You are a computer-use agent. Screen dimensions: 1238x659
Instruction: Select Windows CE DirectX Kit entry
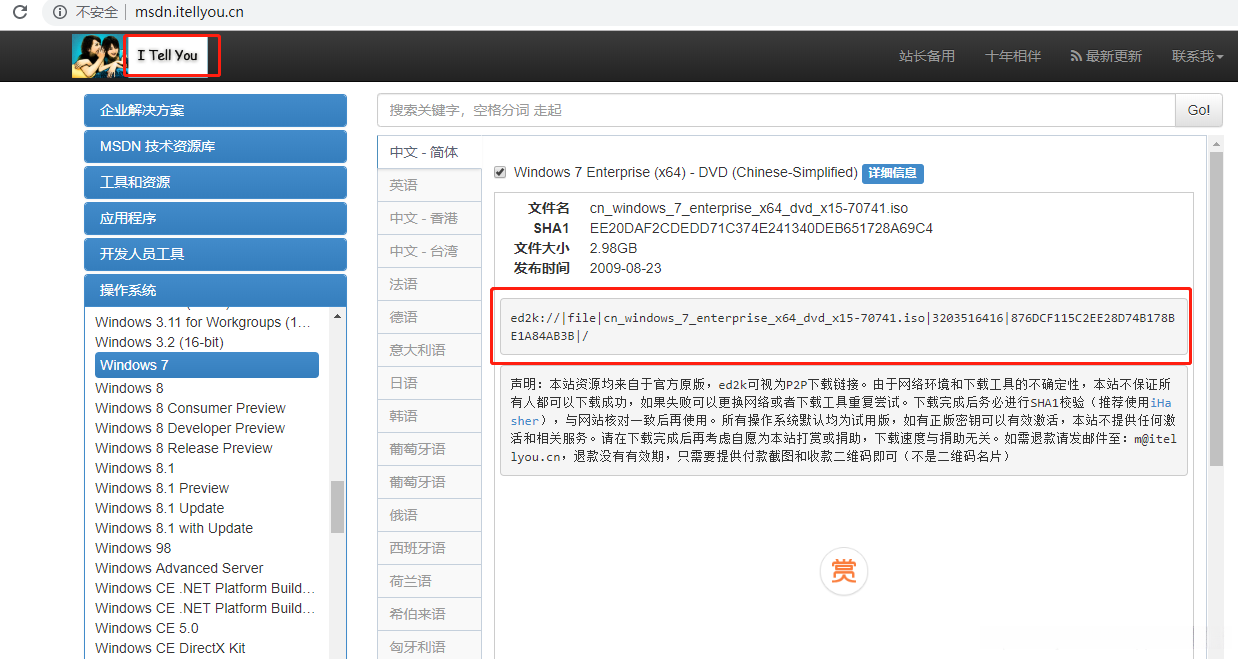pos(170,648)
